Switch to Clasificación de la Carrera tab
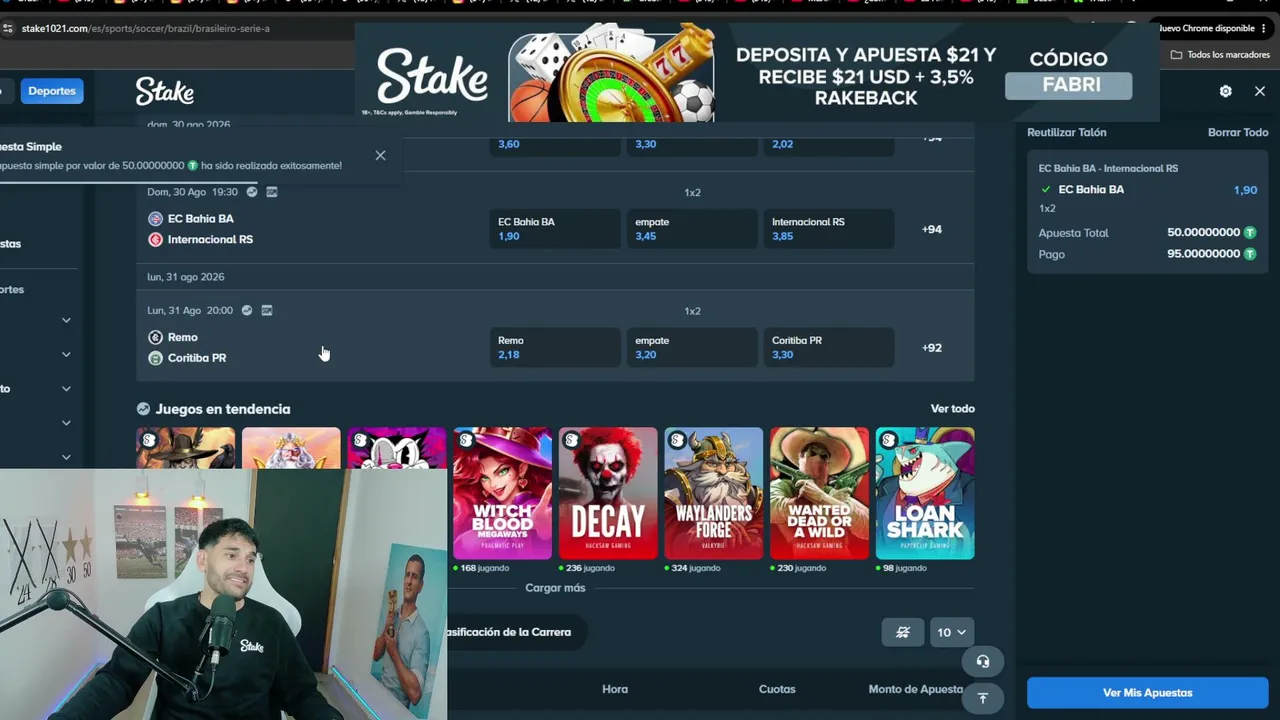1280x720 pixels. [510, 632]
